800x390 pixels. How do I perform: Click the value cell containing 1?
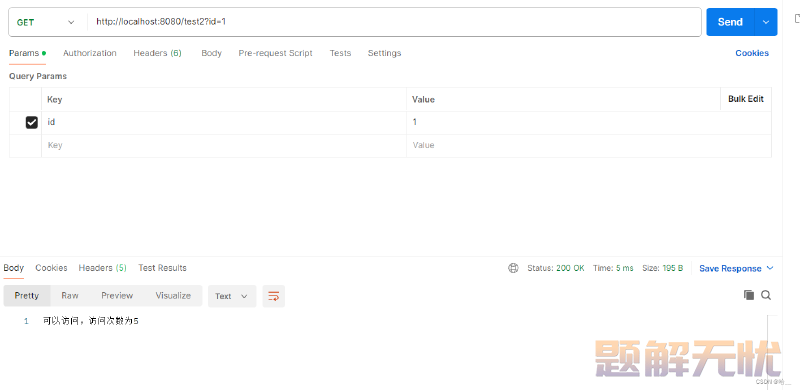coord(589,123)
